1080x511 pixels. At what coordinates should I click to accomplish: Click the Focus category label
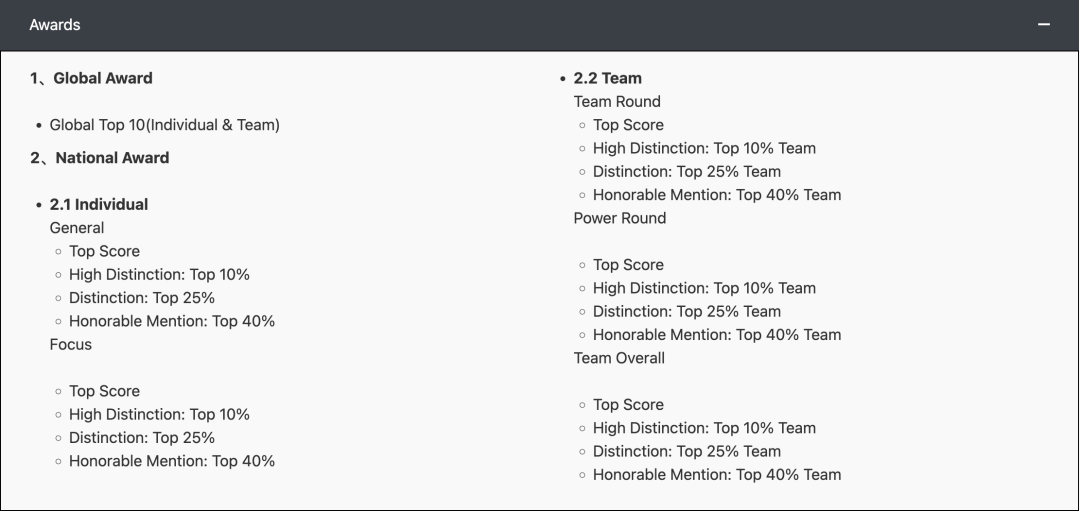tap(70, 345)
